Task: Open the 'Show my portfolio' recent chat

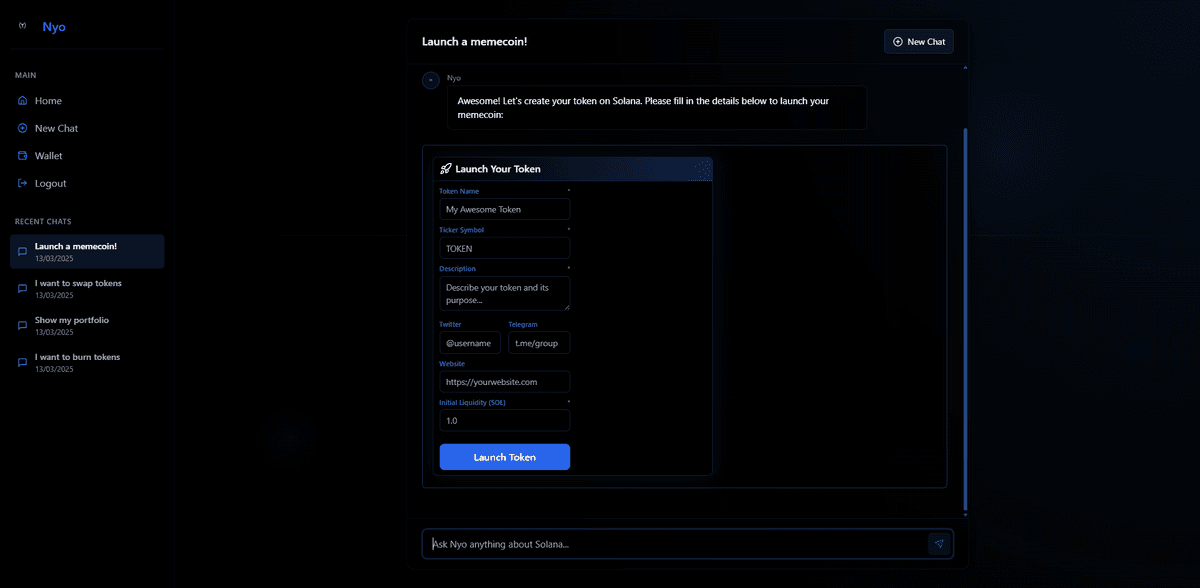Action: pyautogui.click(x=87, y=326)
